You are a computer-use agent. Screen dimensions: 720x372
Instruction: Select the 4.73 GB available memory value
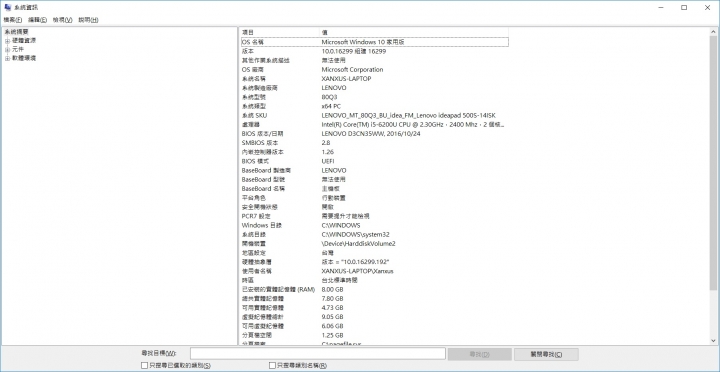pos(332,308)
